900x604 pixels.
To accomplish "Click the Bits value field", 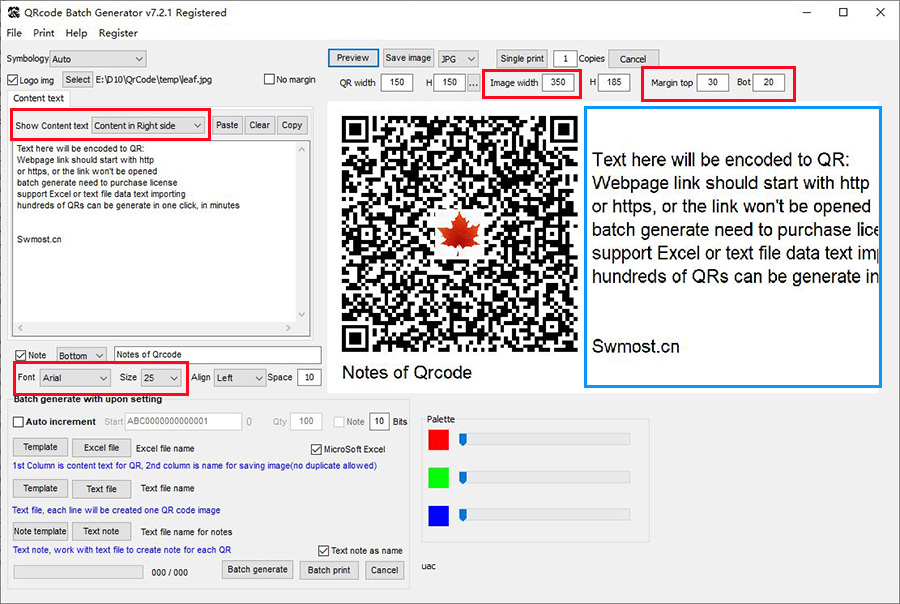I will (x=379, y=421).
